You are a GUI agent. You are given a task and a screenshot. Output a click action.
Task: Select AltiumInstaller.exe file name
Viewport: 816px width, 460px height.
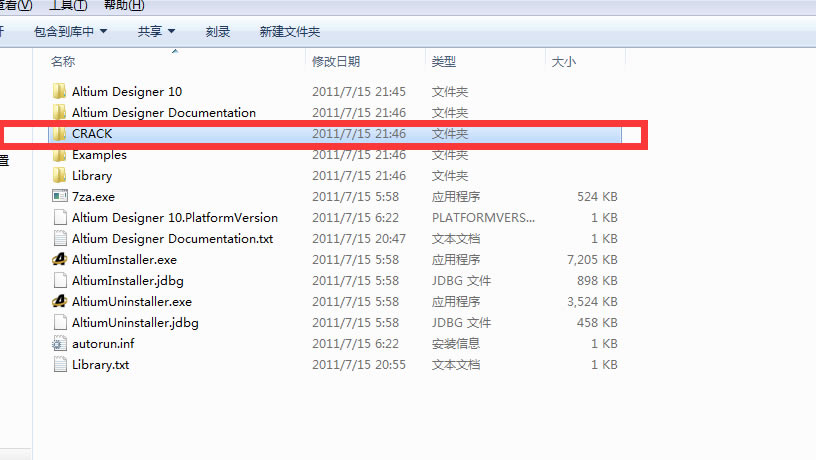[124, 260]
